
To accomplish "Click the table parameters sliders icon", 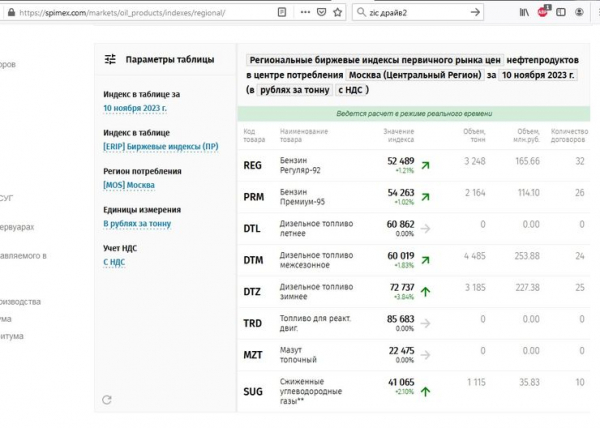I will click(110, 59).
